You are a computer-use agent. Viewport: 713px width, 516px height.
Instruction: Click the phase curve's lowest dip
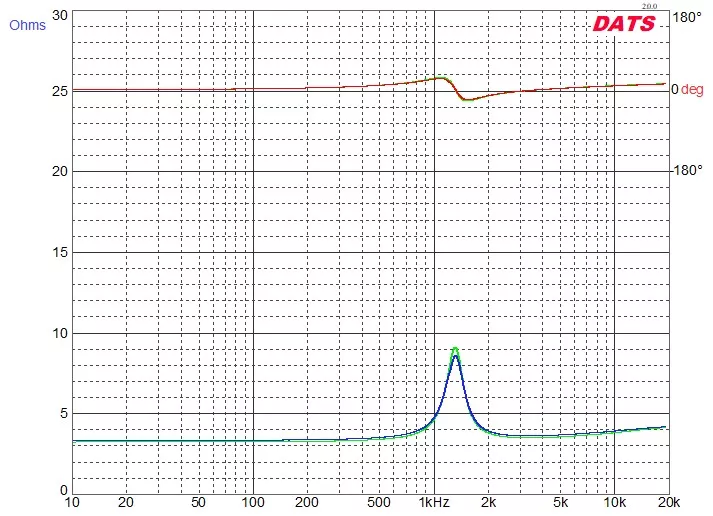point(467,100)
